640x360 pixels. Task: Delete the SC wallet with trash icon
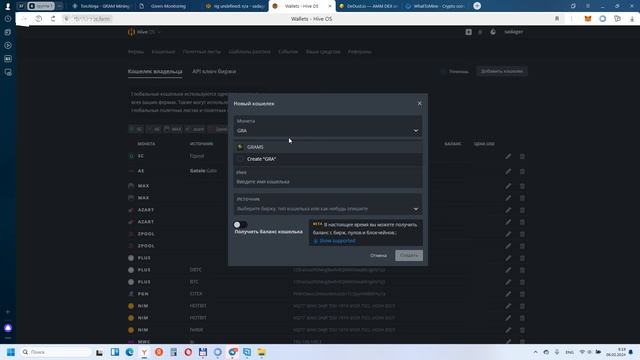522,156
